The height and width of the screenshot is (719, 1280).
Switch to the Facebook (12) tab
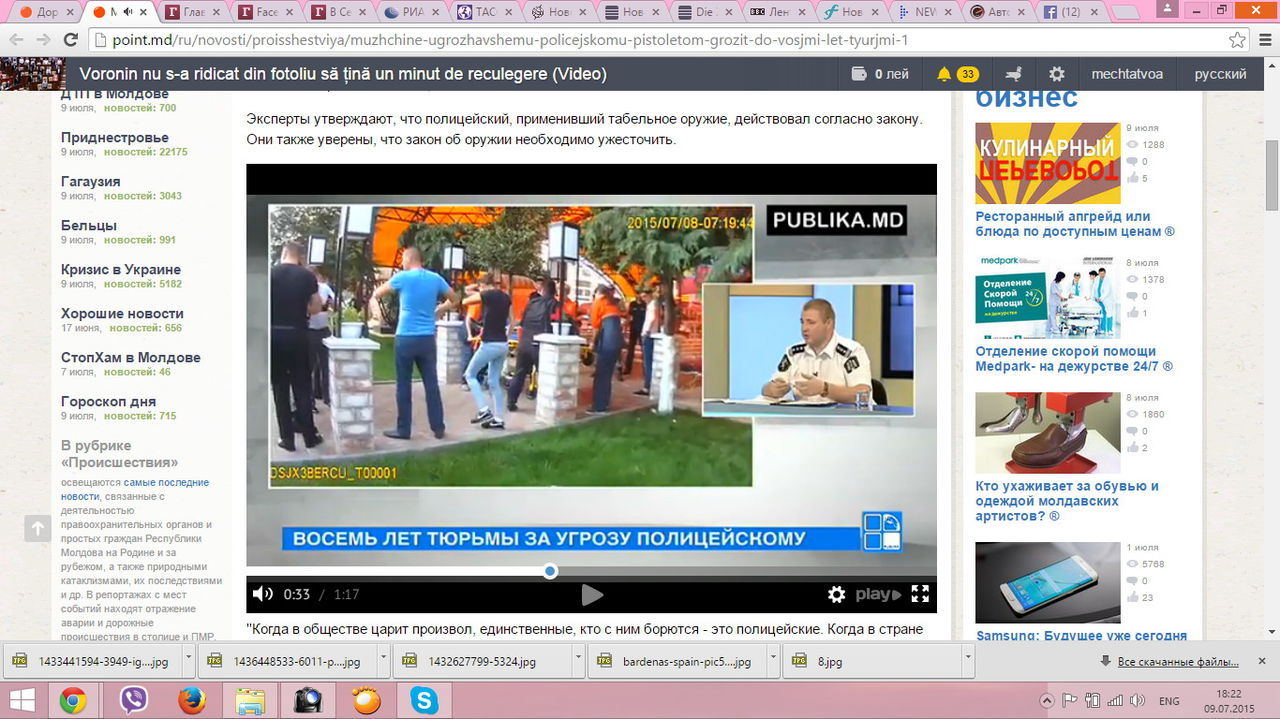(1070, 13)
